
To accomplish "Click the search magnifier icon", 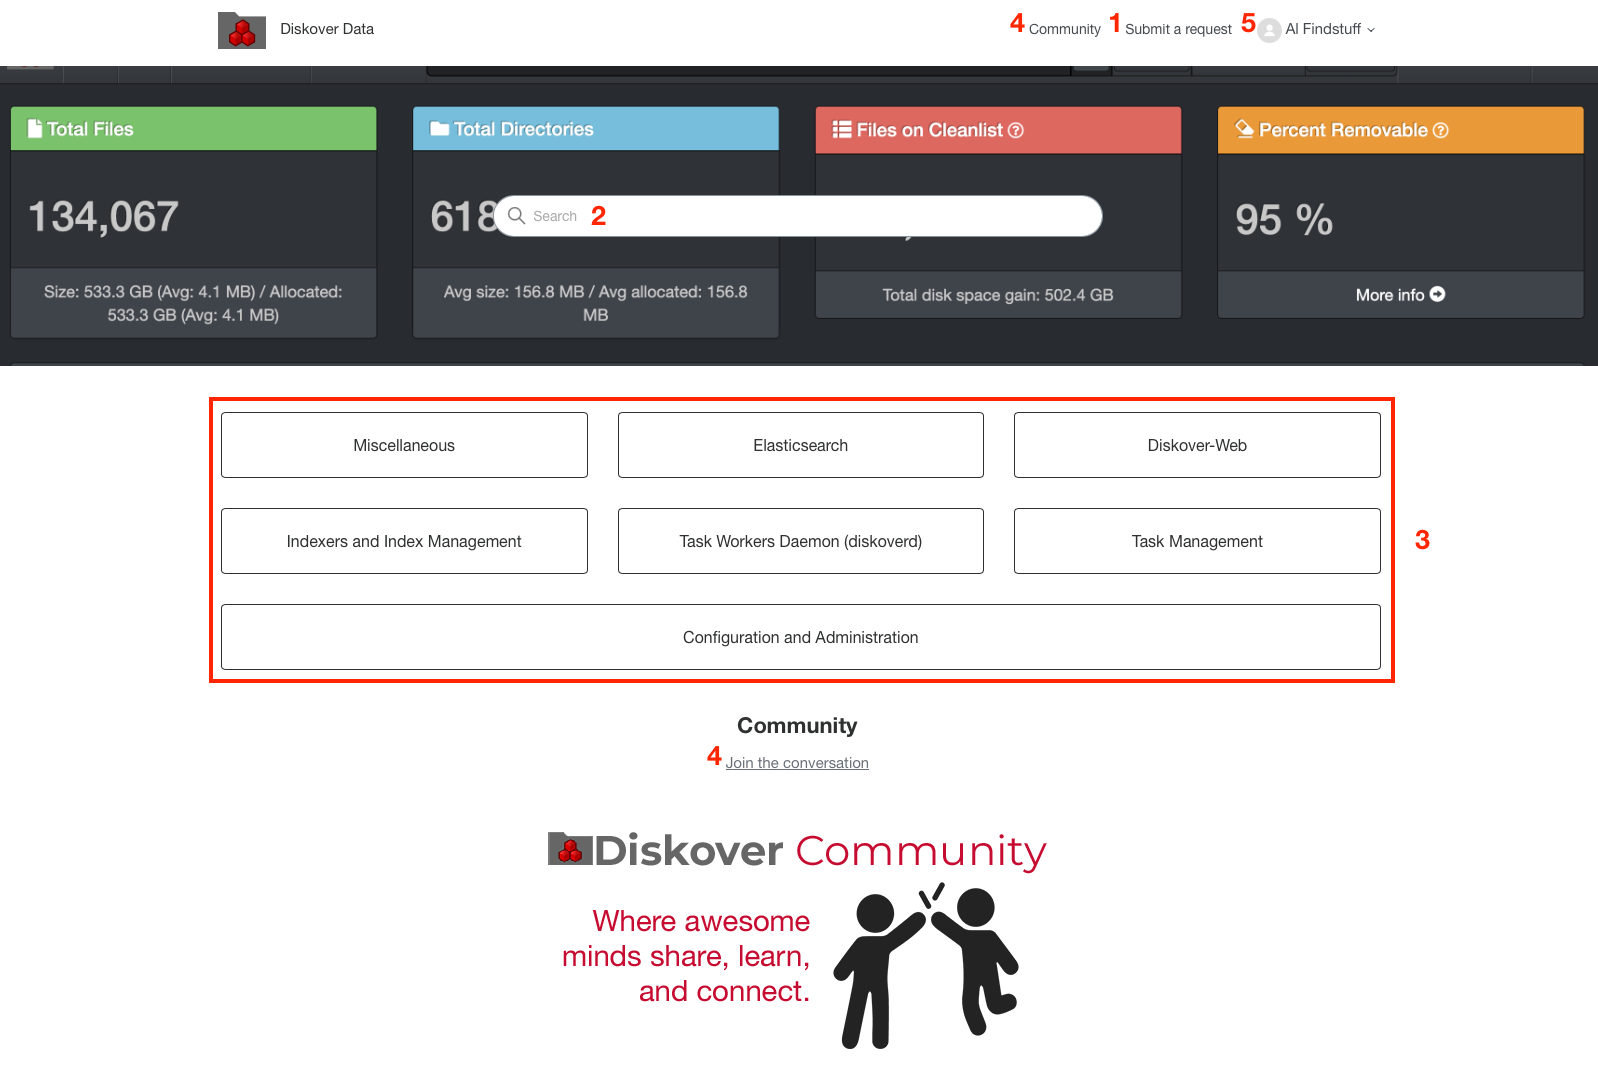I will tap(516, 216).
